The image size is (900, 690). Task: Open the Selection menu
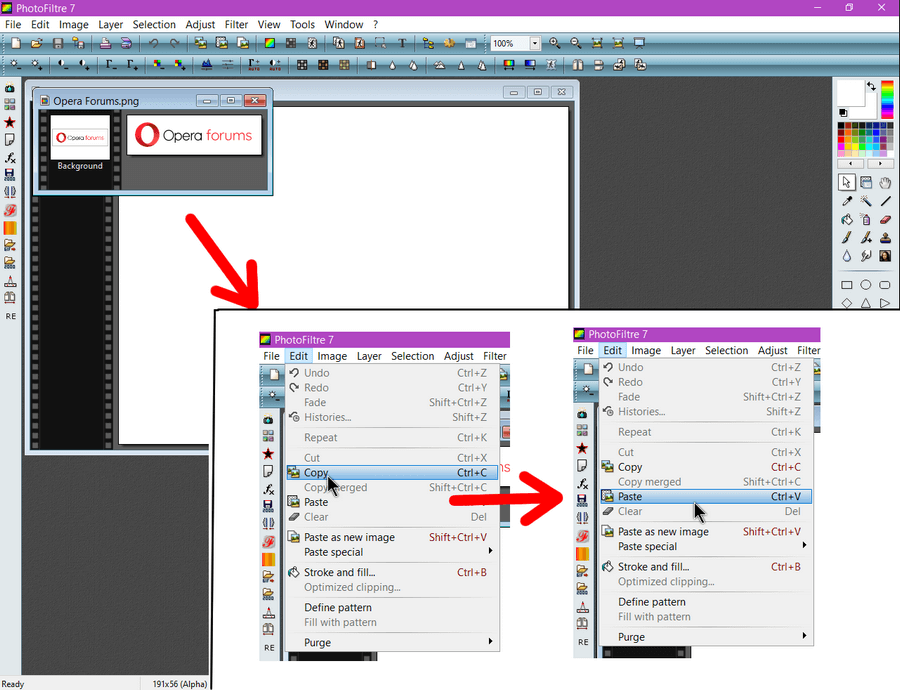154,24
